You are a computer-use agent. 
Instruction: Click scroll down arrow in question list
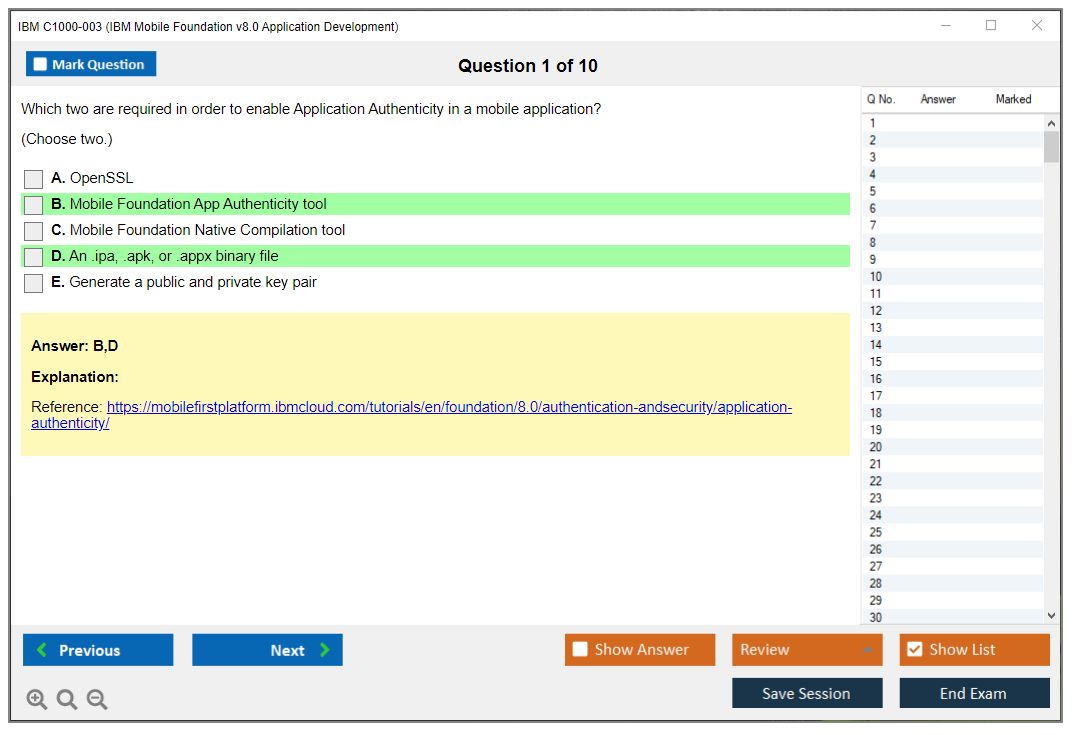(x=1051, y=616)
